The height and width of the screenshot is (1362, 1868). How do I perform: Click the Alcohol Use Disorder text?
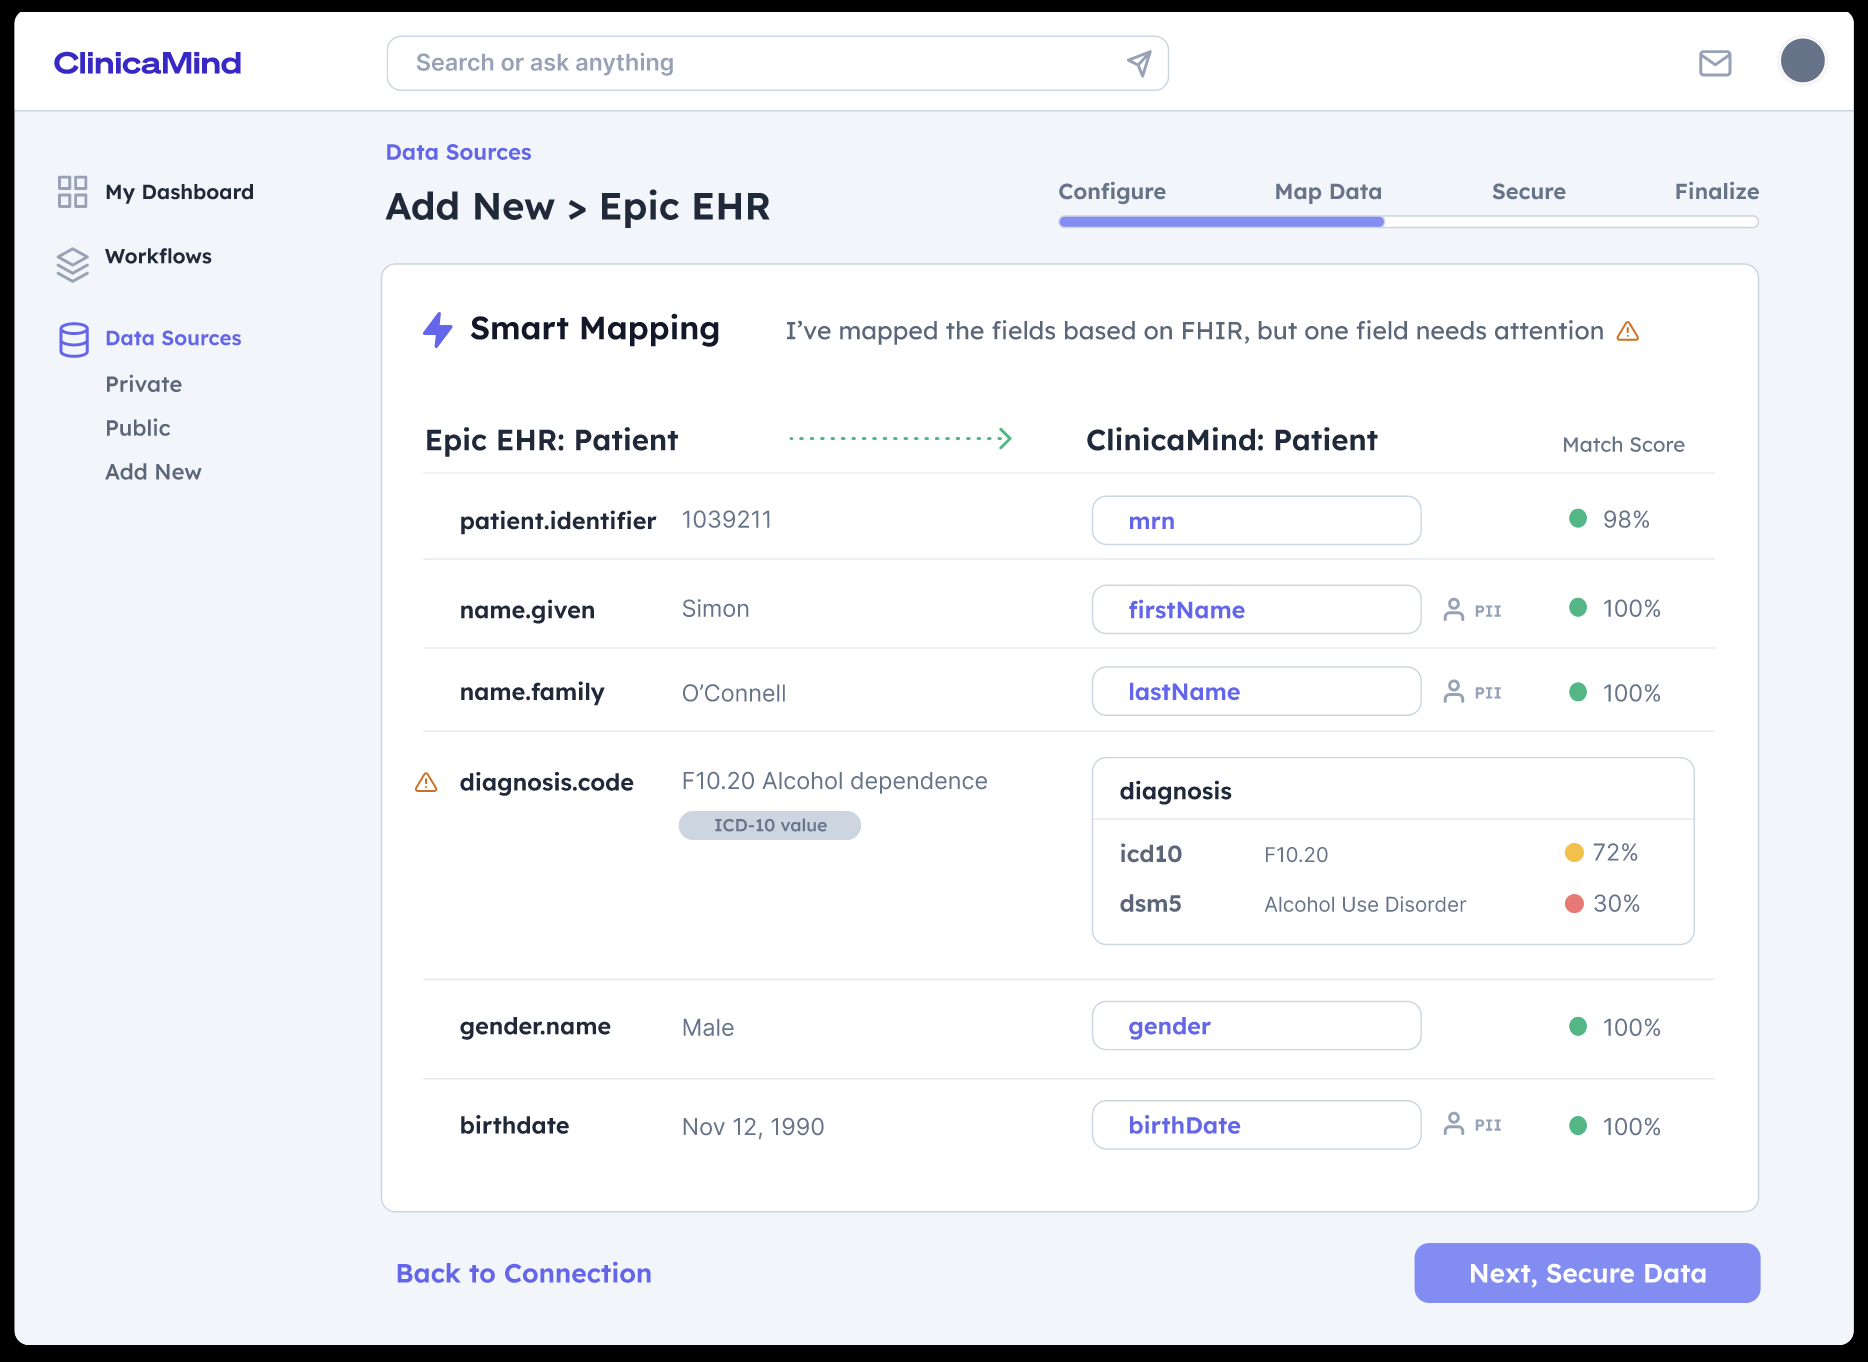point(1365,904)
